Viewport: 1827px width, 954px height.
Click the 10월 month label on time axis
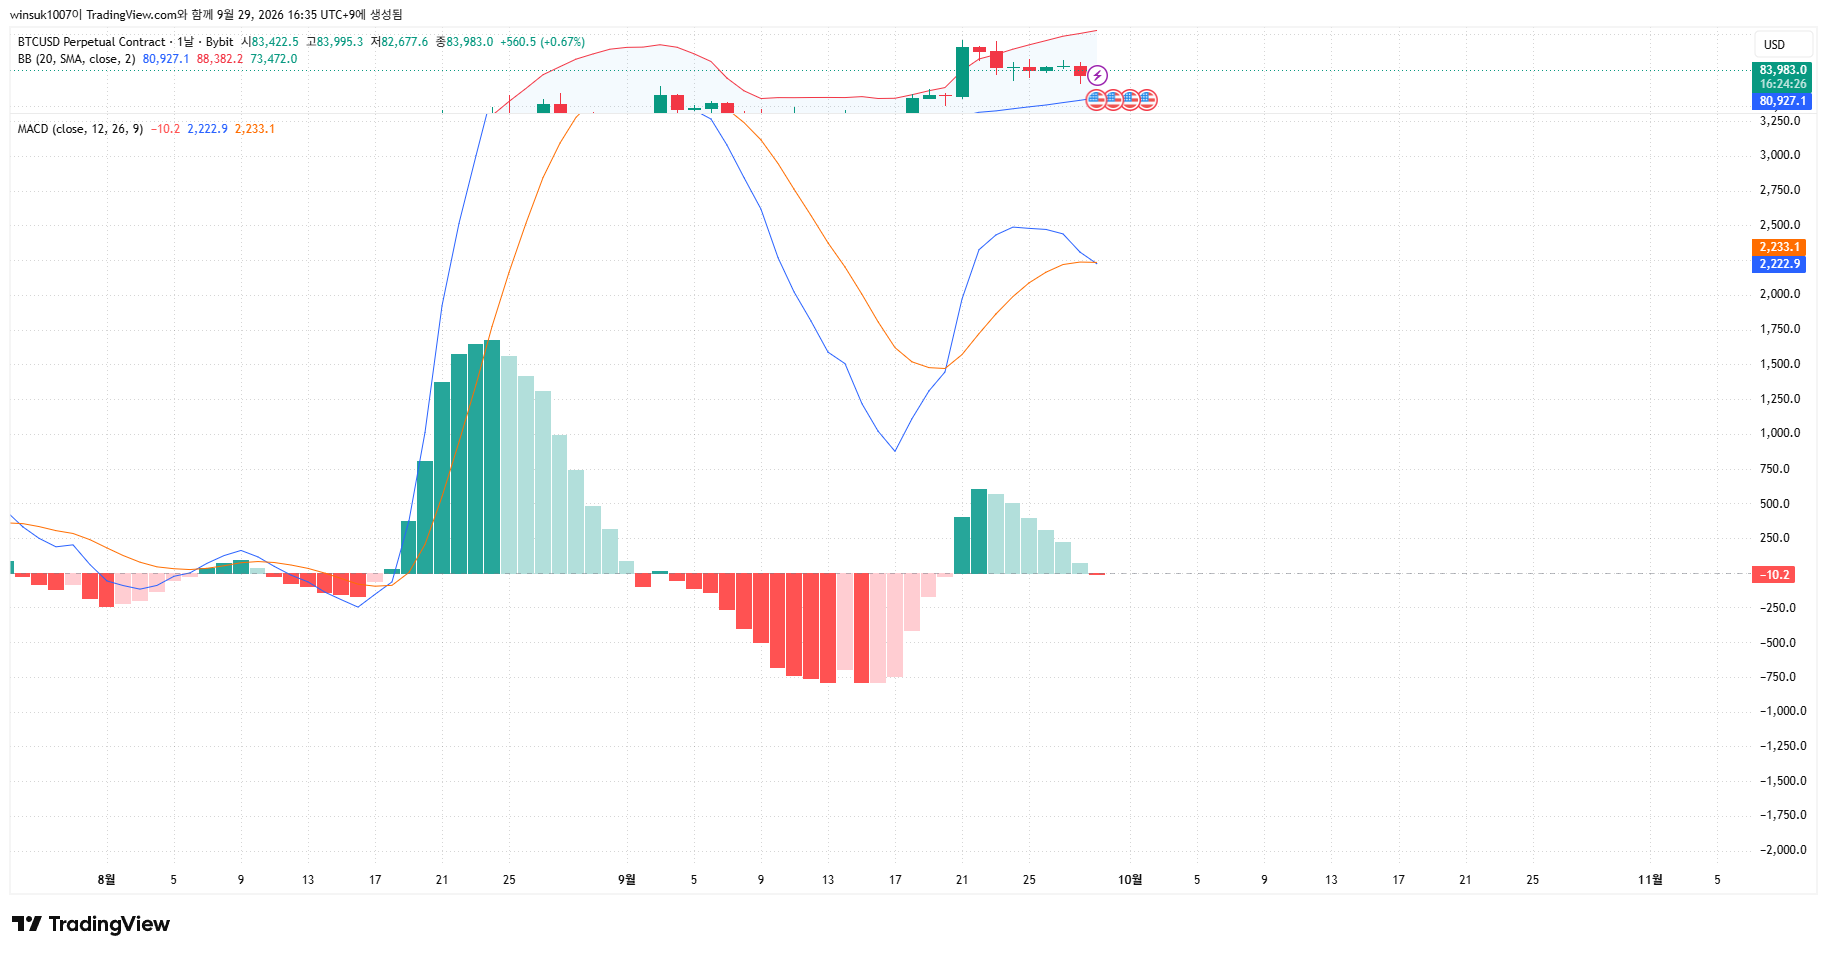click(x=1130, y=880)
